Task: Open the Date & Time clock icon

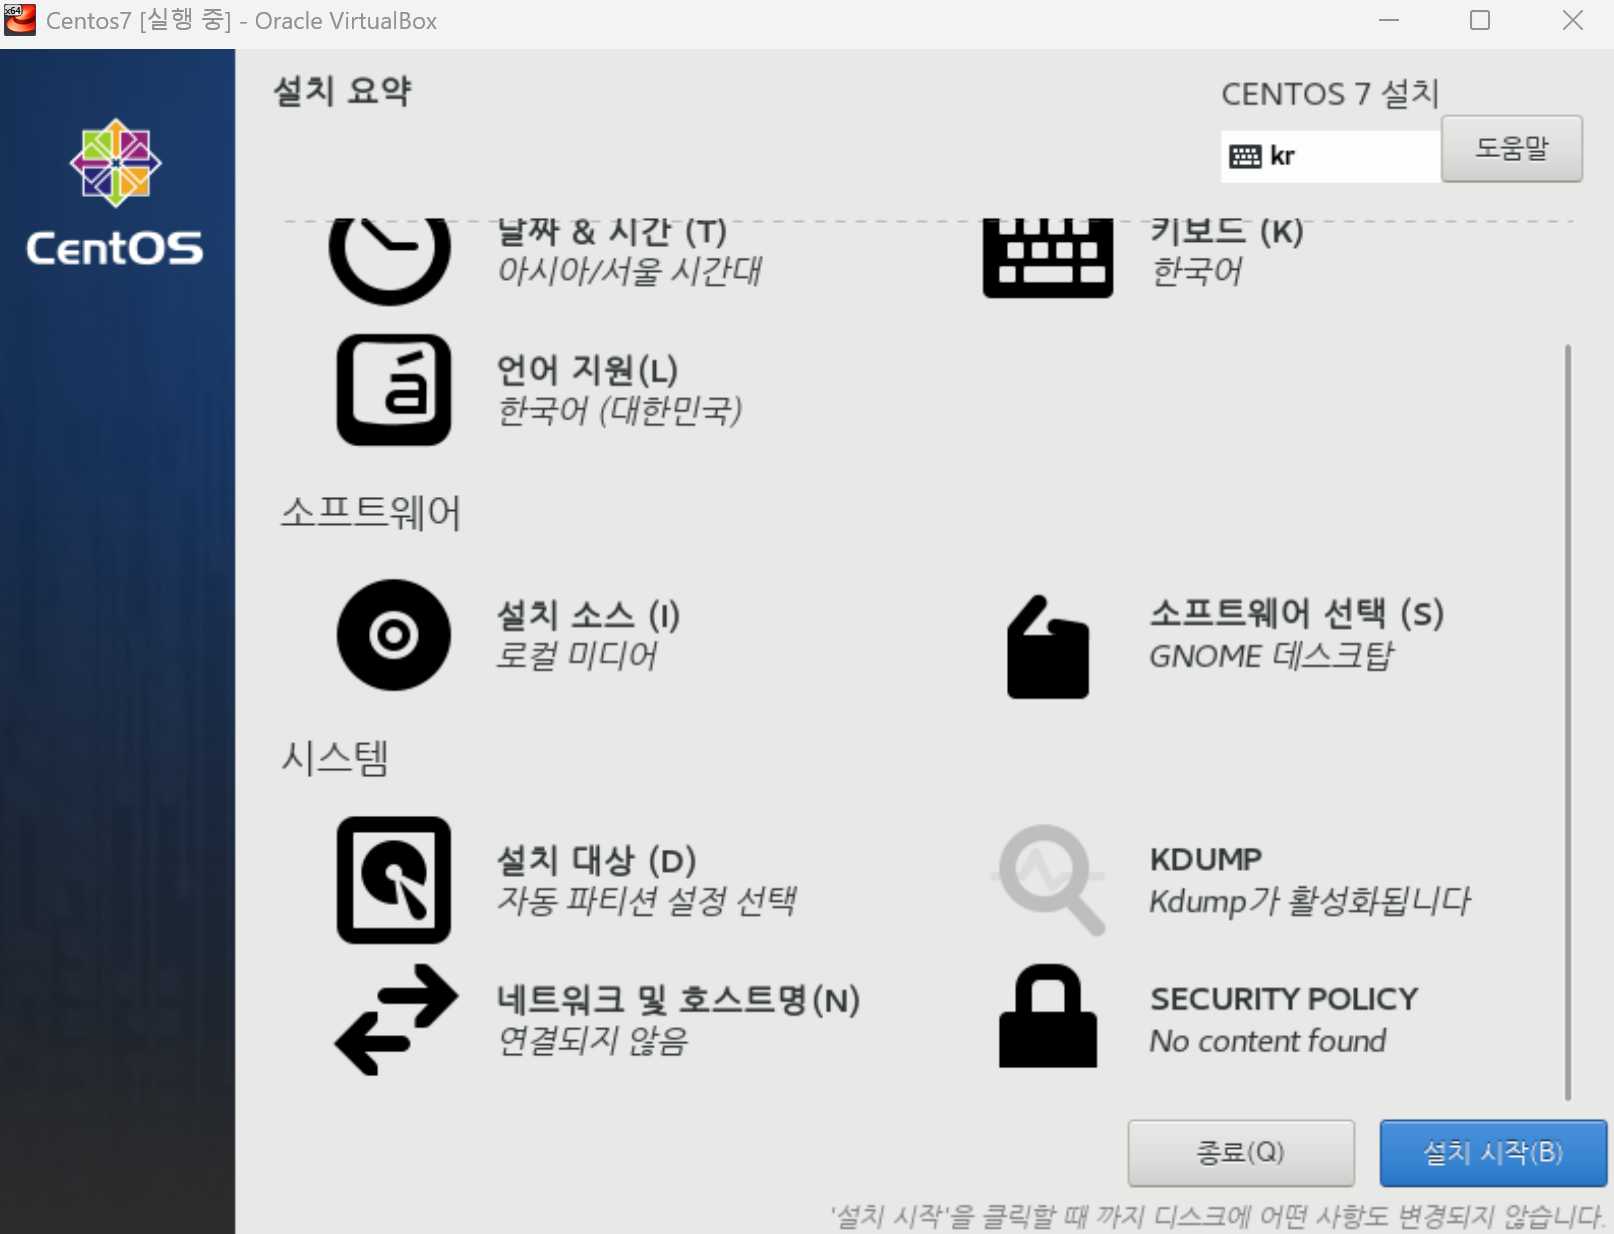Action: click(x=390, y=262)
